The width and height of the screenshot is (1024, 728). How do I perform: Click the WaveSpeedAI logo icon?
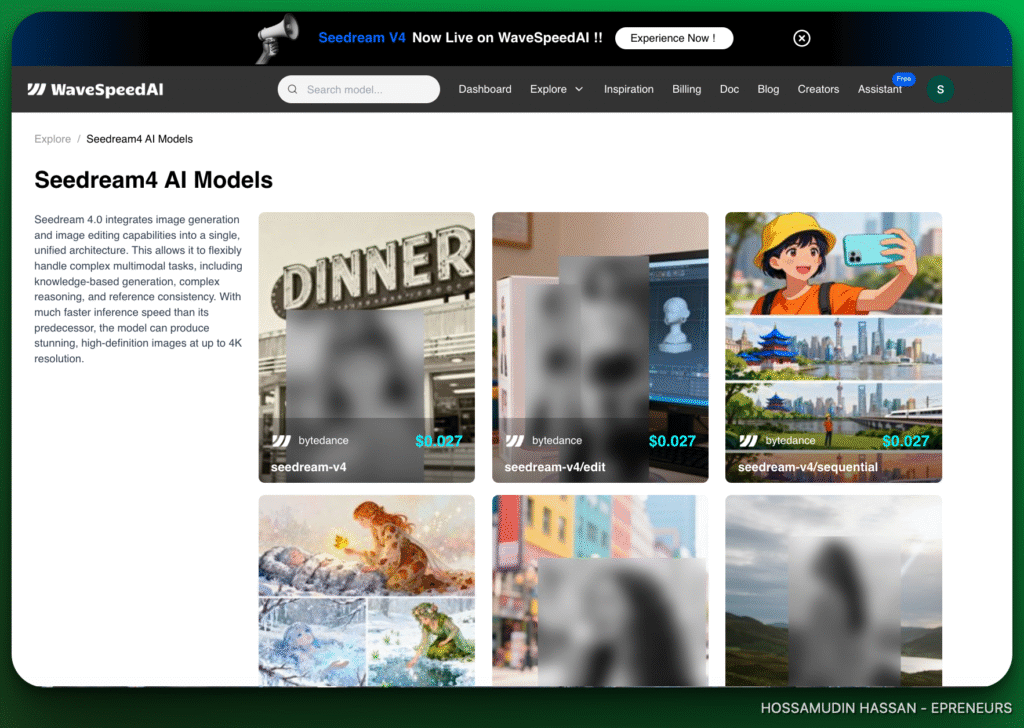click(37, 90)
